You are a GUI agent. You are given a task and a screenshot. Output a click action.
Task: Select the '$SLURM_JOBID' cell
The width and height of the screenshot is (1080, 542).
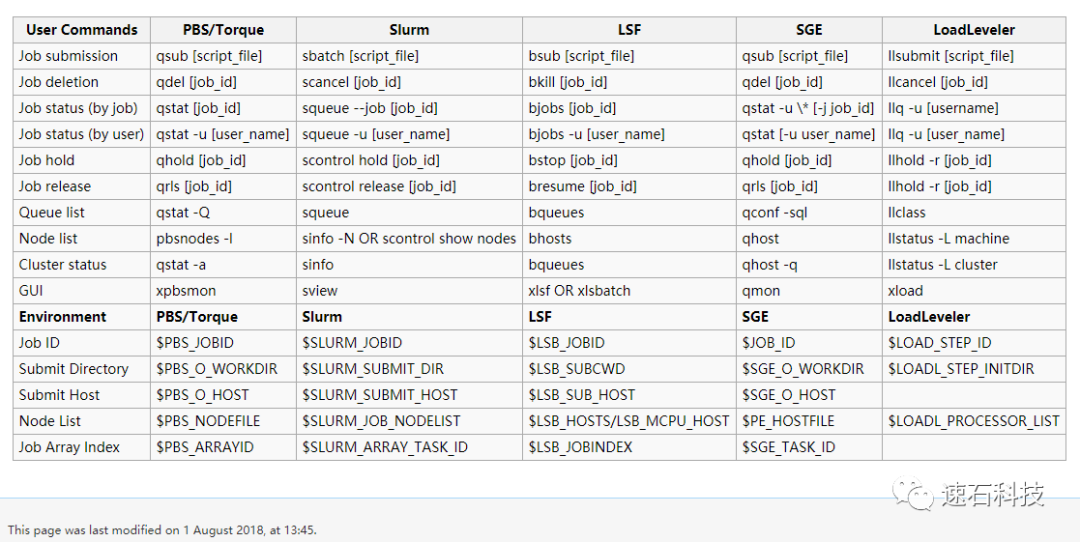point(409,343)
